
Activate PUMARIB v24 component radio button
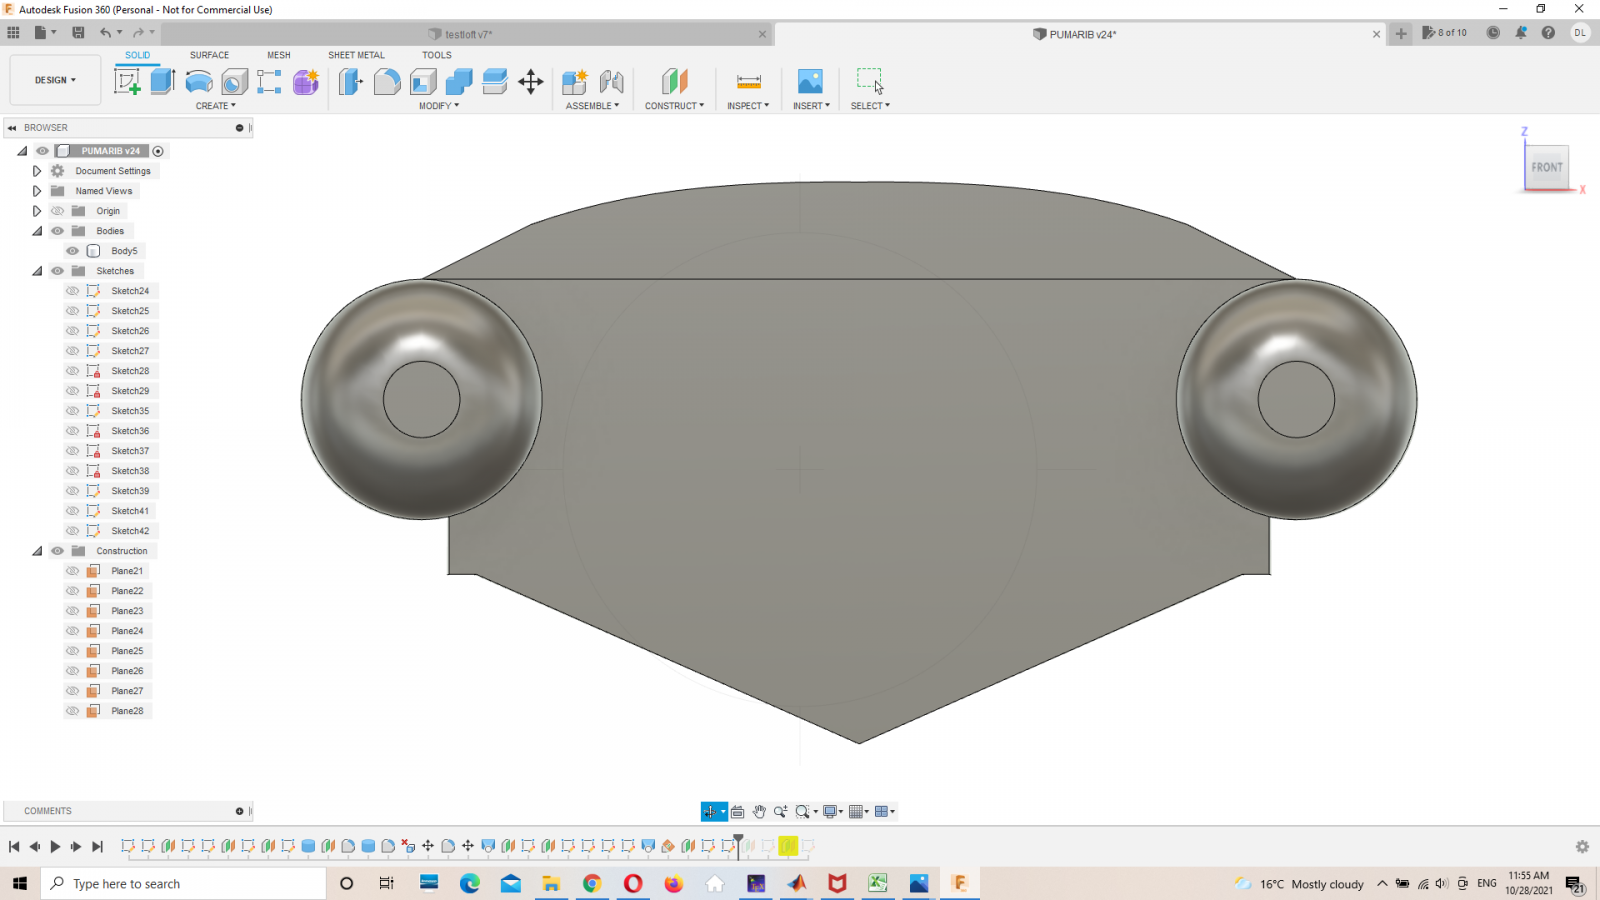click(158, 151)
